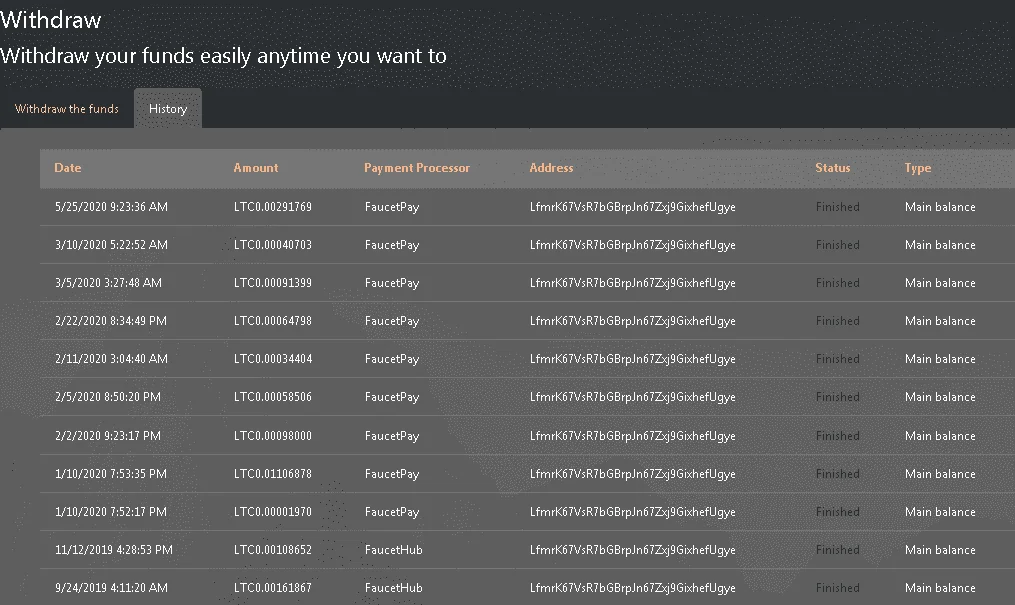Click the Payment Processor column header

tap(417, 168)
